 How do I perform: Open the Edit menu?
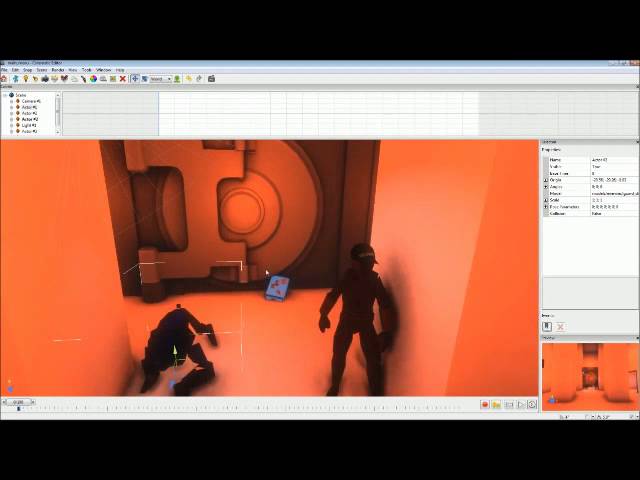(x=16, y=70)
